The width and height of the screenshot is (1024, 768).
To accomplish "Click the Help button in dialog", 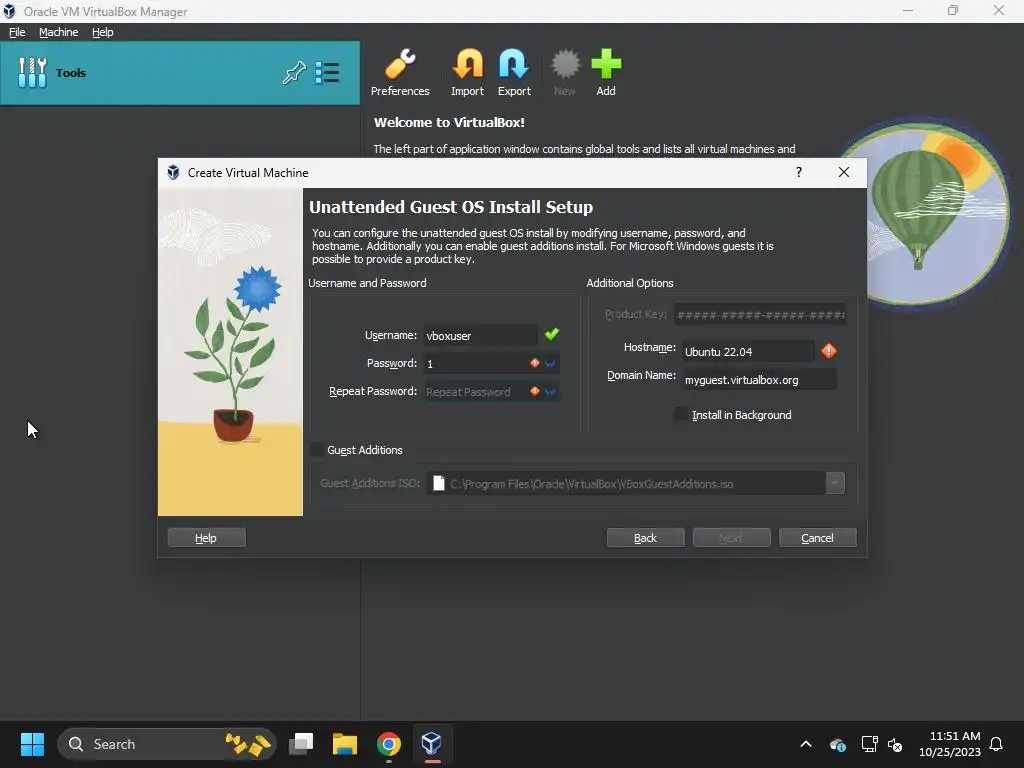I will 206,537.
